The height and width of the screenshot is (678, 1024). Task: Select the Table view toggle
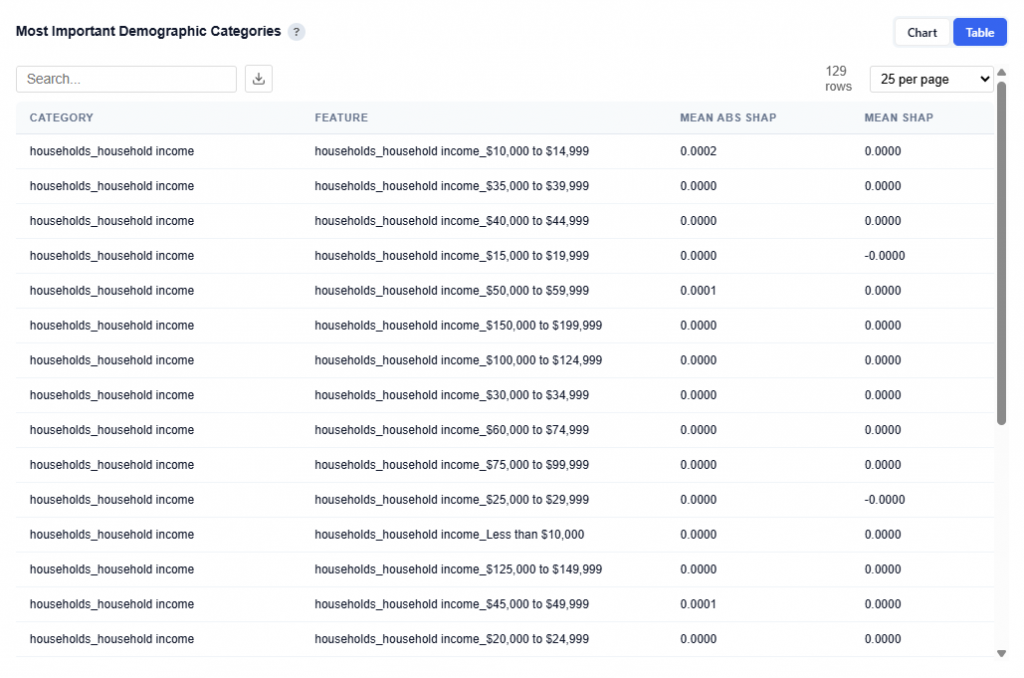[x=979, y=33]
